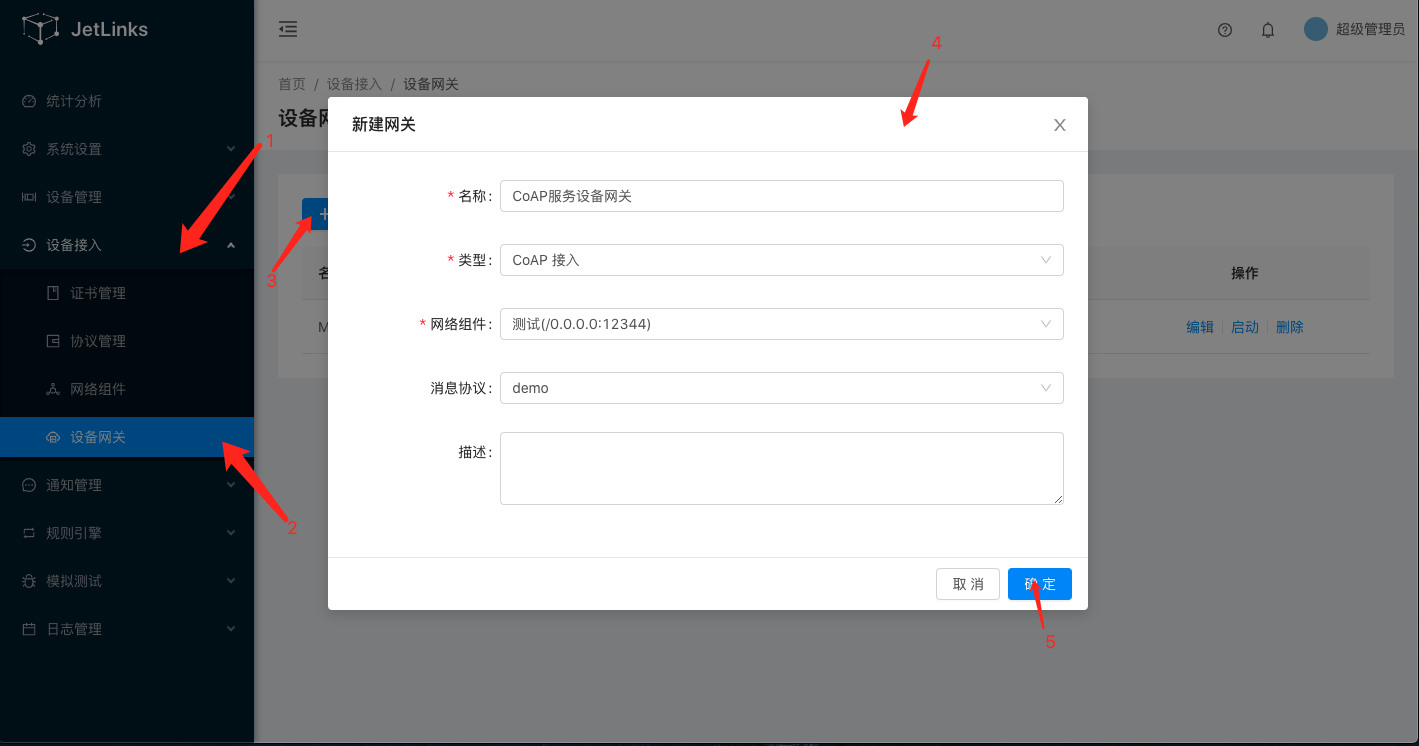Open the 消息协议 dropdown showing demo
The image size is (1419, 746).
tap(781, 388)
